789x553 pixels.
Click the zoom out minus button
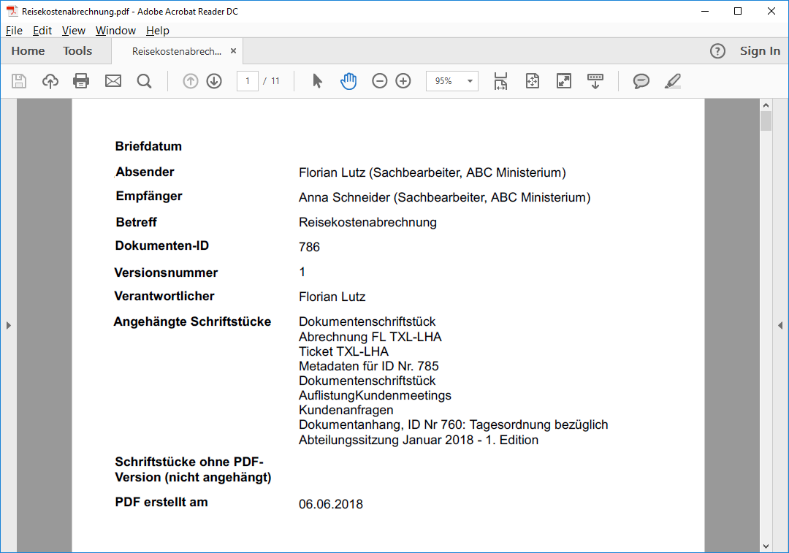[379, 81]
